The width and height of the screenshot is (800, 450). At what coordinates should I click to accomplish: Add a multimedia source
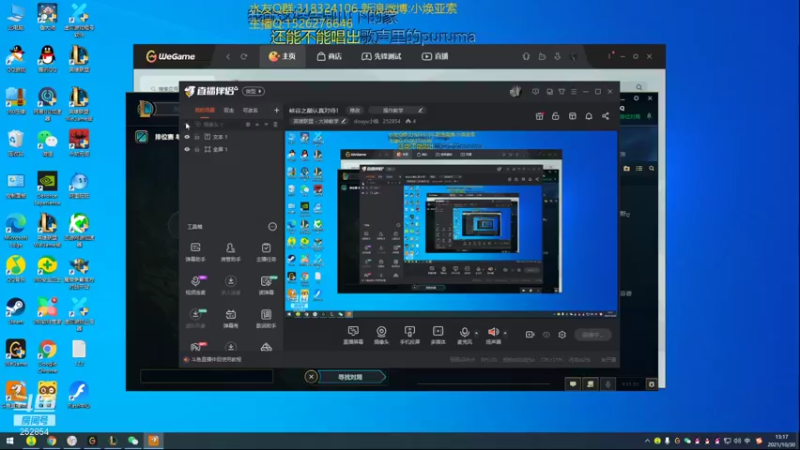[438, 335]
